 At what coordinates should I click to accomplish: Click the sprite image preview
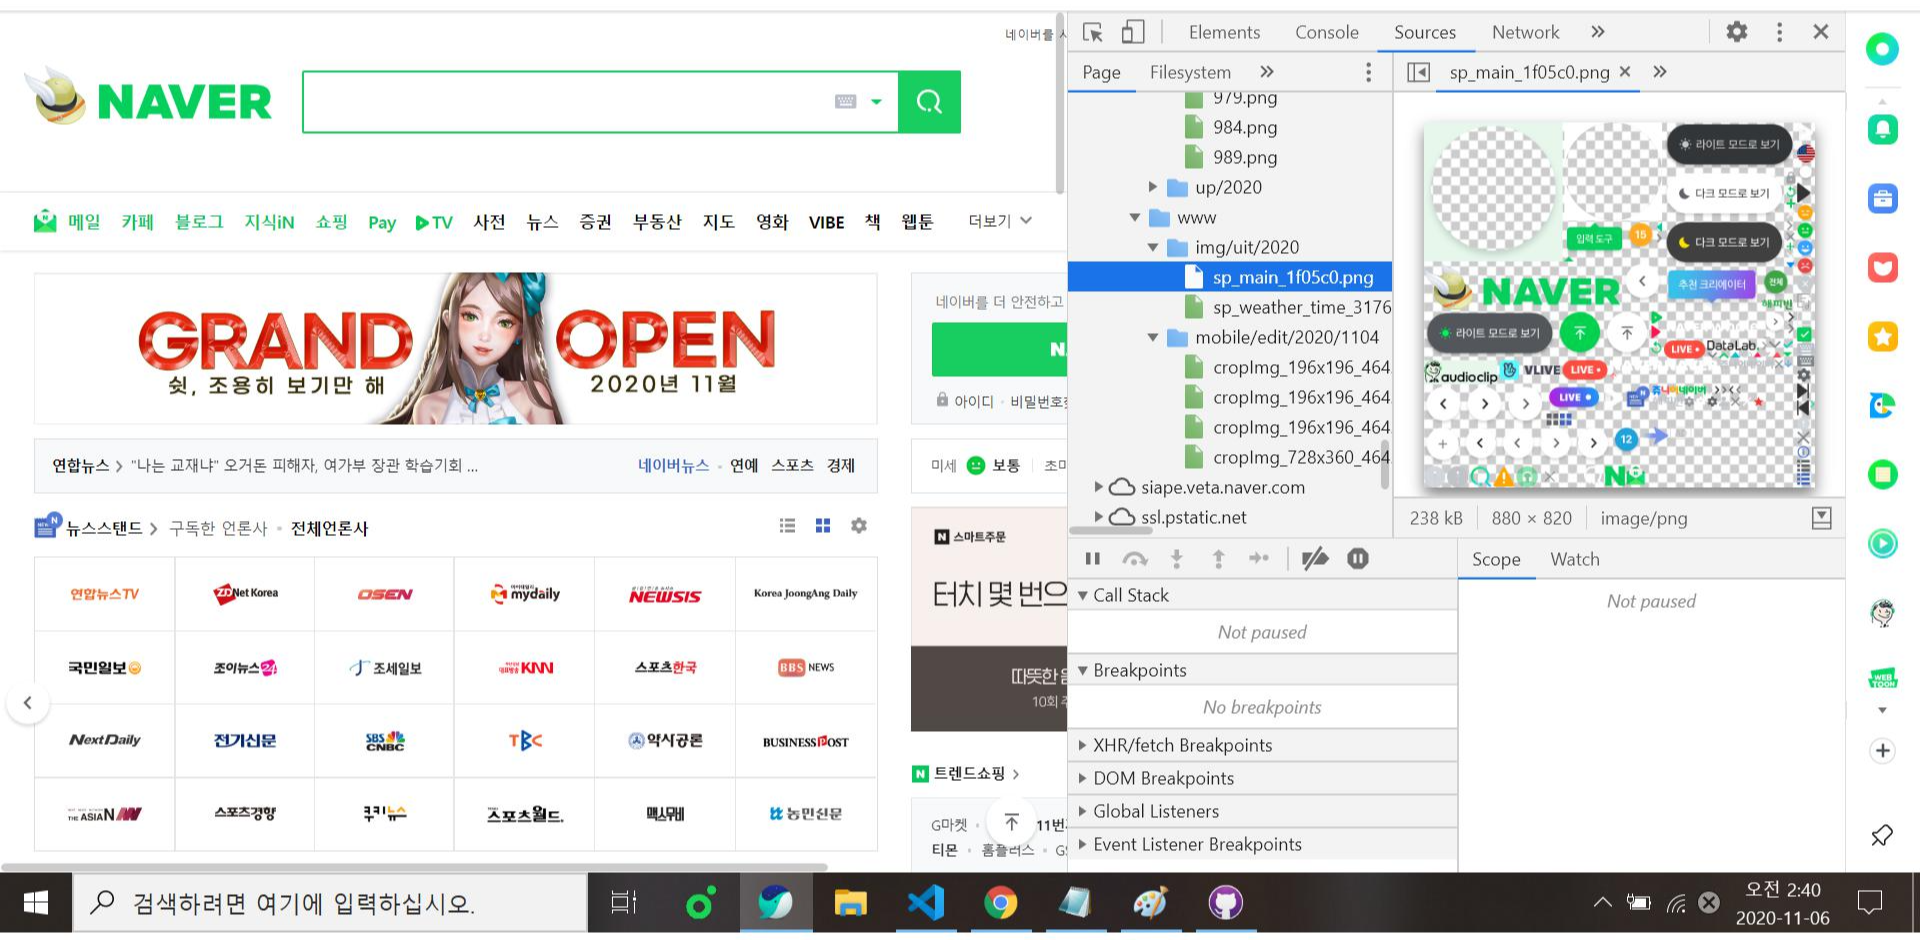pos(1619,305)
